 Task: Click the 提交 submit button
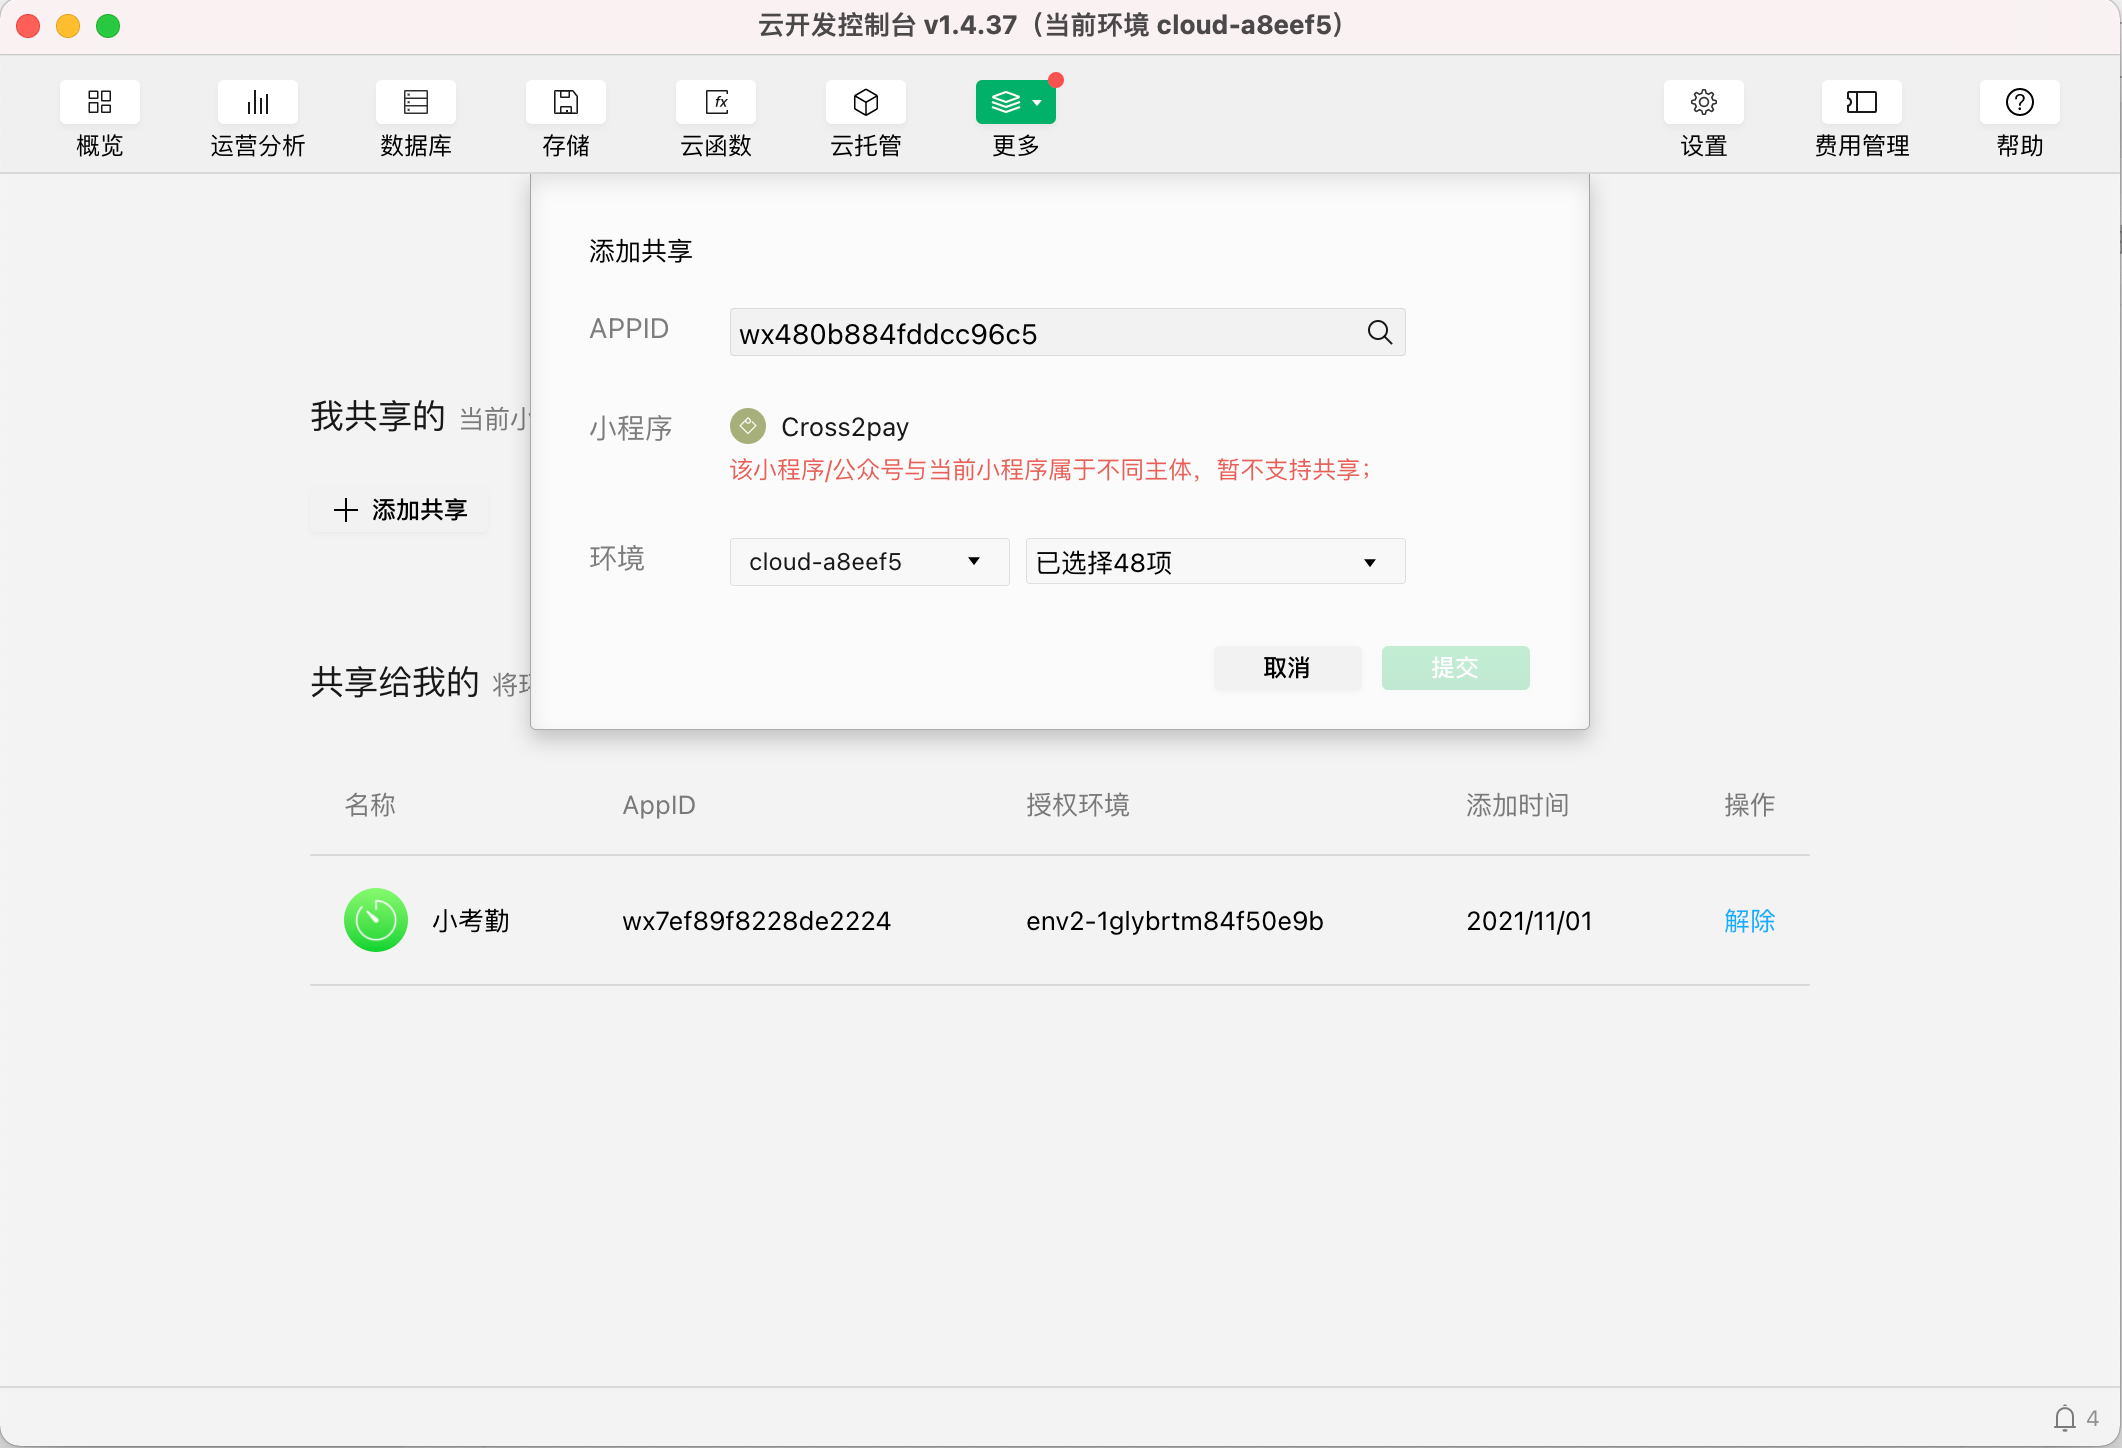click(1454, 668)
